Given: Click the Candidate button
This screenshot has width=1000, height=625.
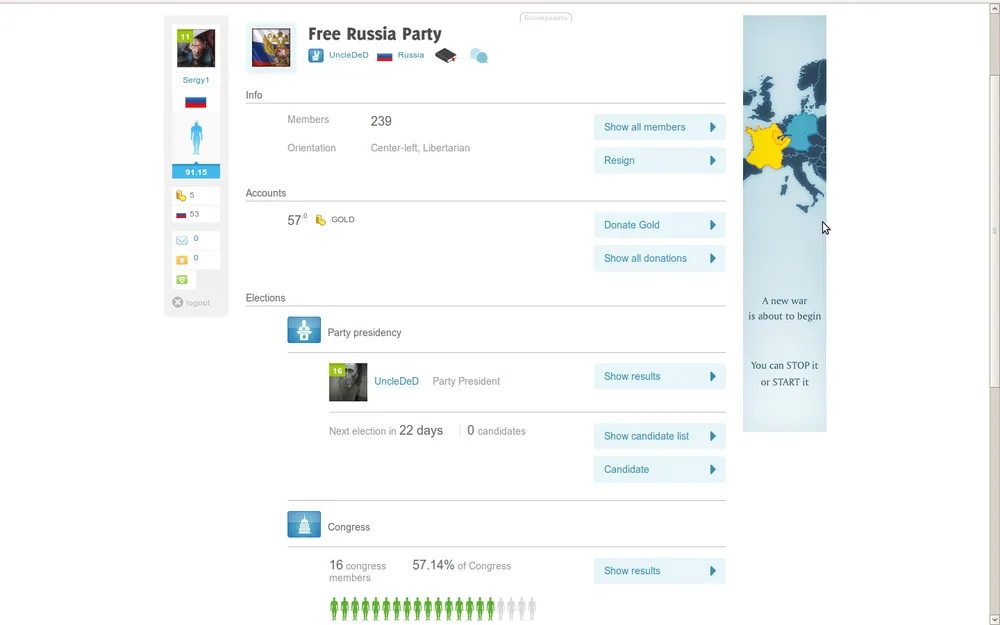Looking at the screenshot, I should 659,469.
